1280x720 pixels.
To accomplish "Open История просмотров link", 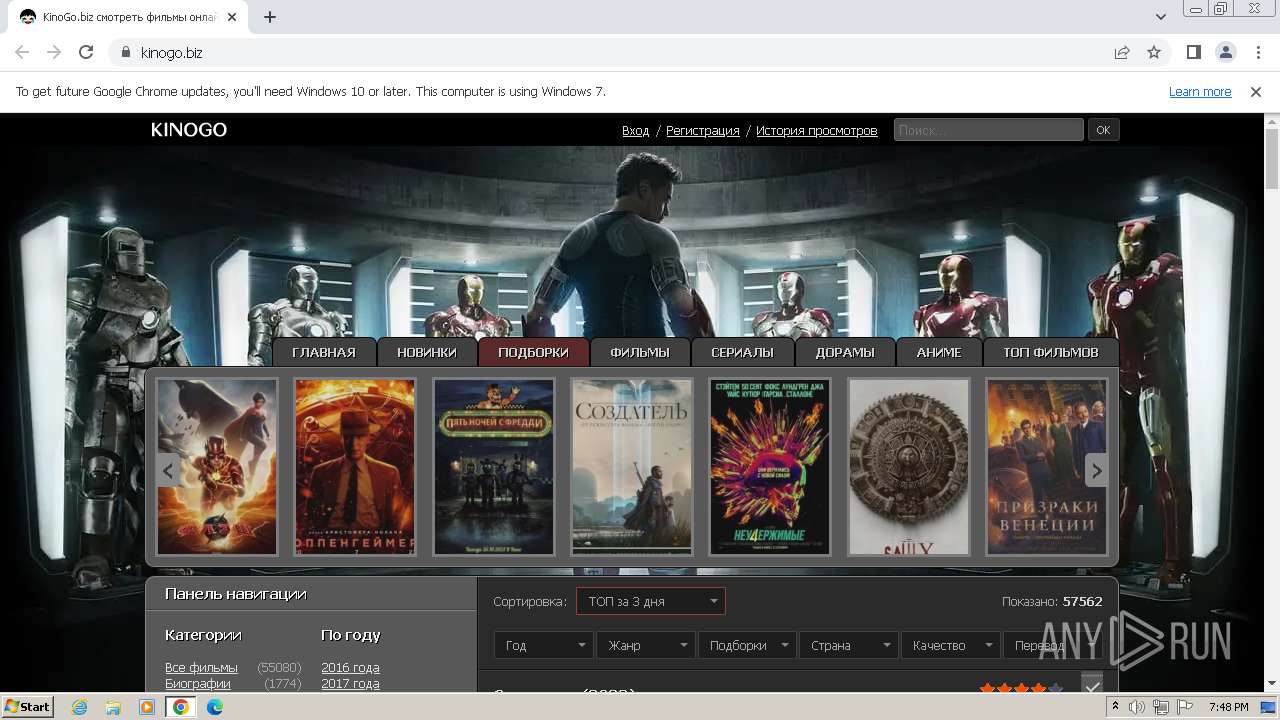I will click(816, 131).
